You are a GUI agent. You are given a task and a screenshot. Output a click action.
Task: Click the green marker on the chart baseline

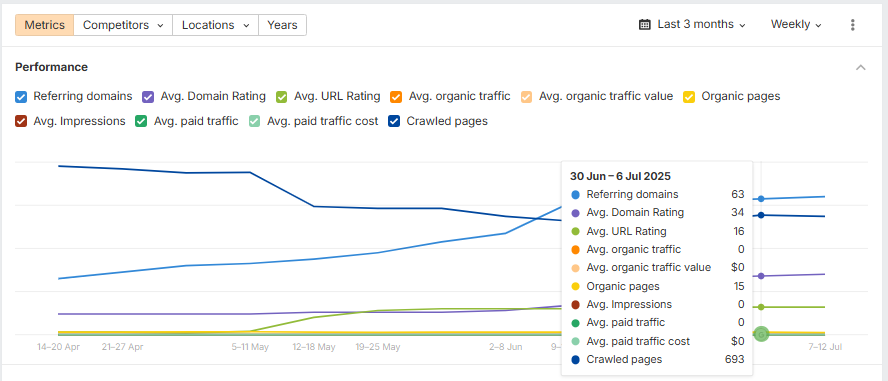[761, 335]
